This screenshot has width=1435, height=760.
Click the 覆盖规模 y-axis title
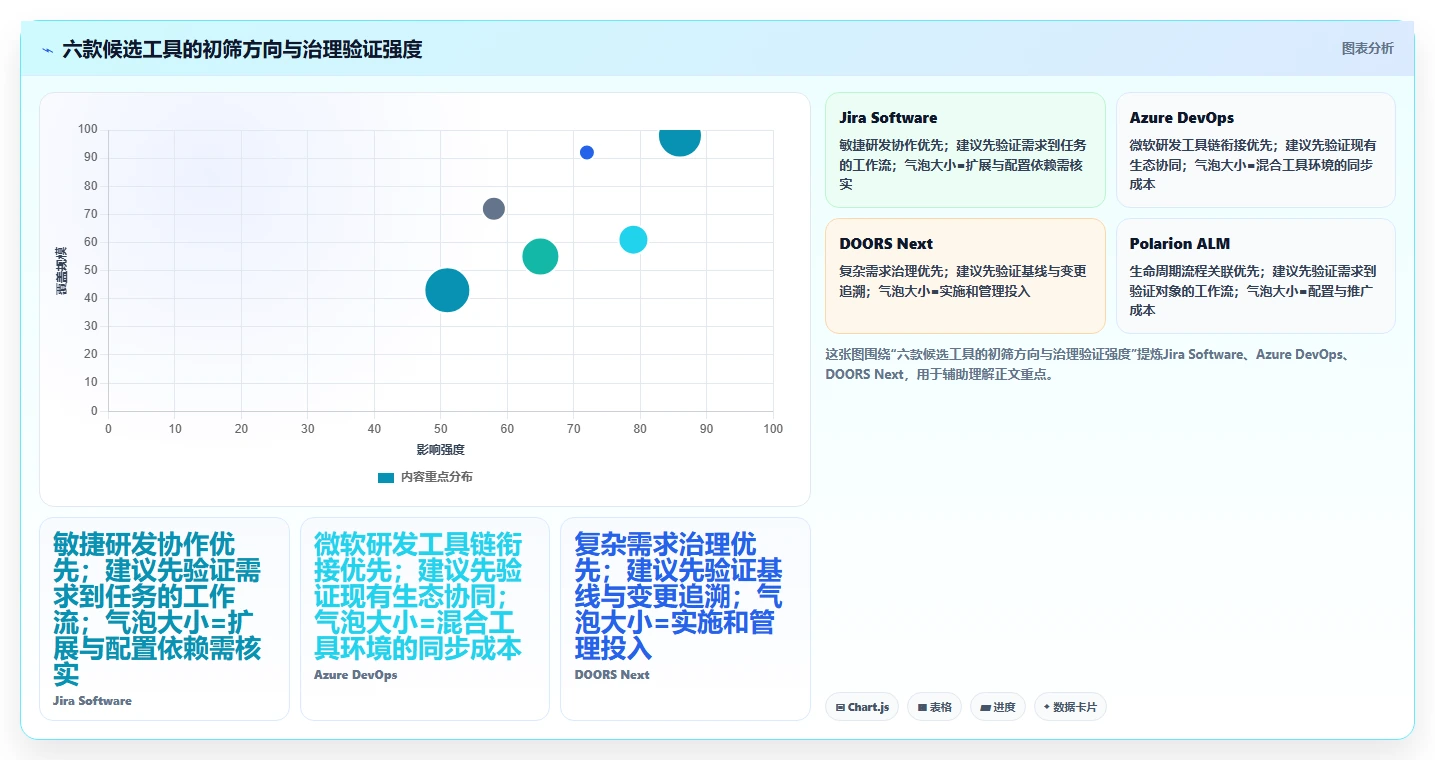(61, 270)
